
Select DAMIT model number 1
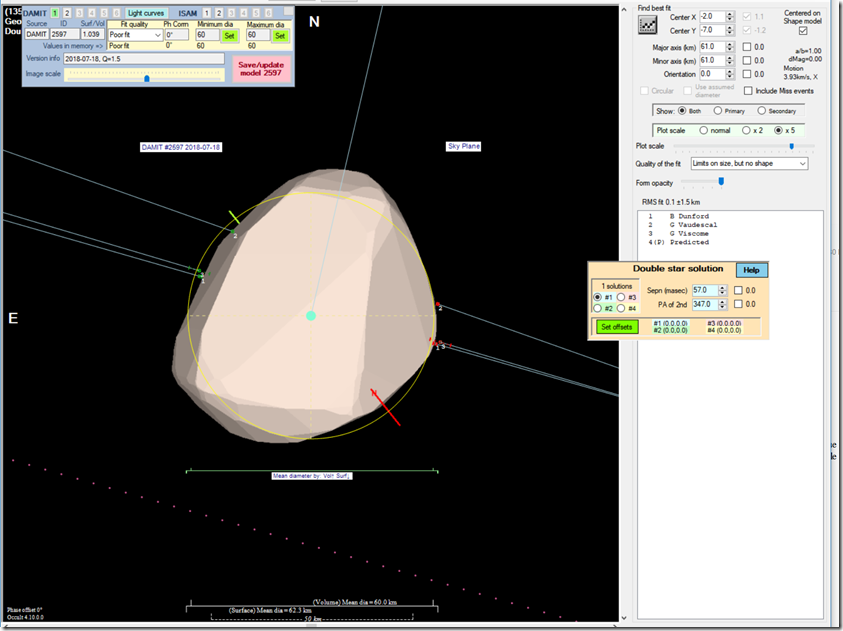(55, 12)
